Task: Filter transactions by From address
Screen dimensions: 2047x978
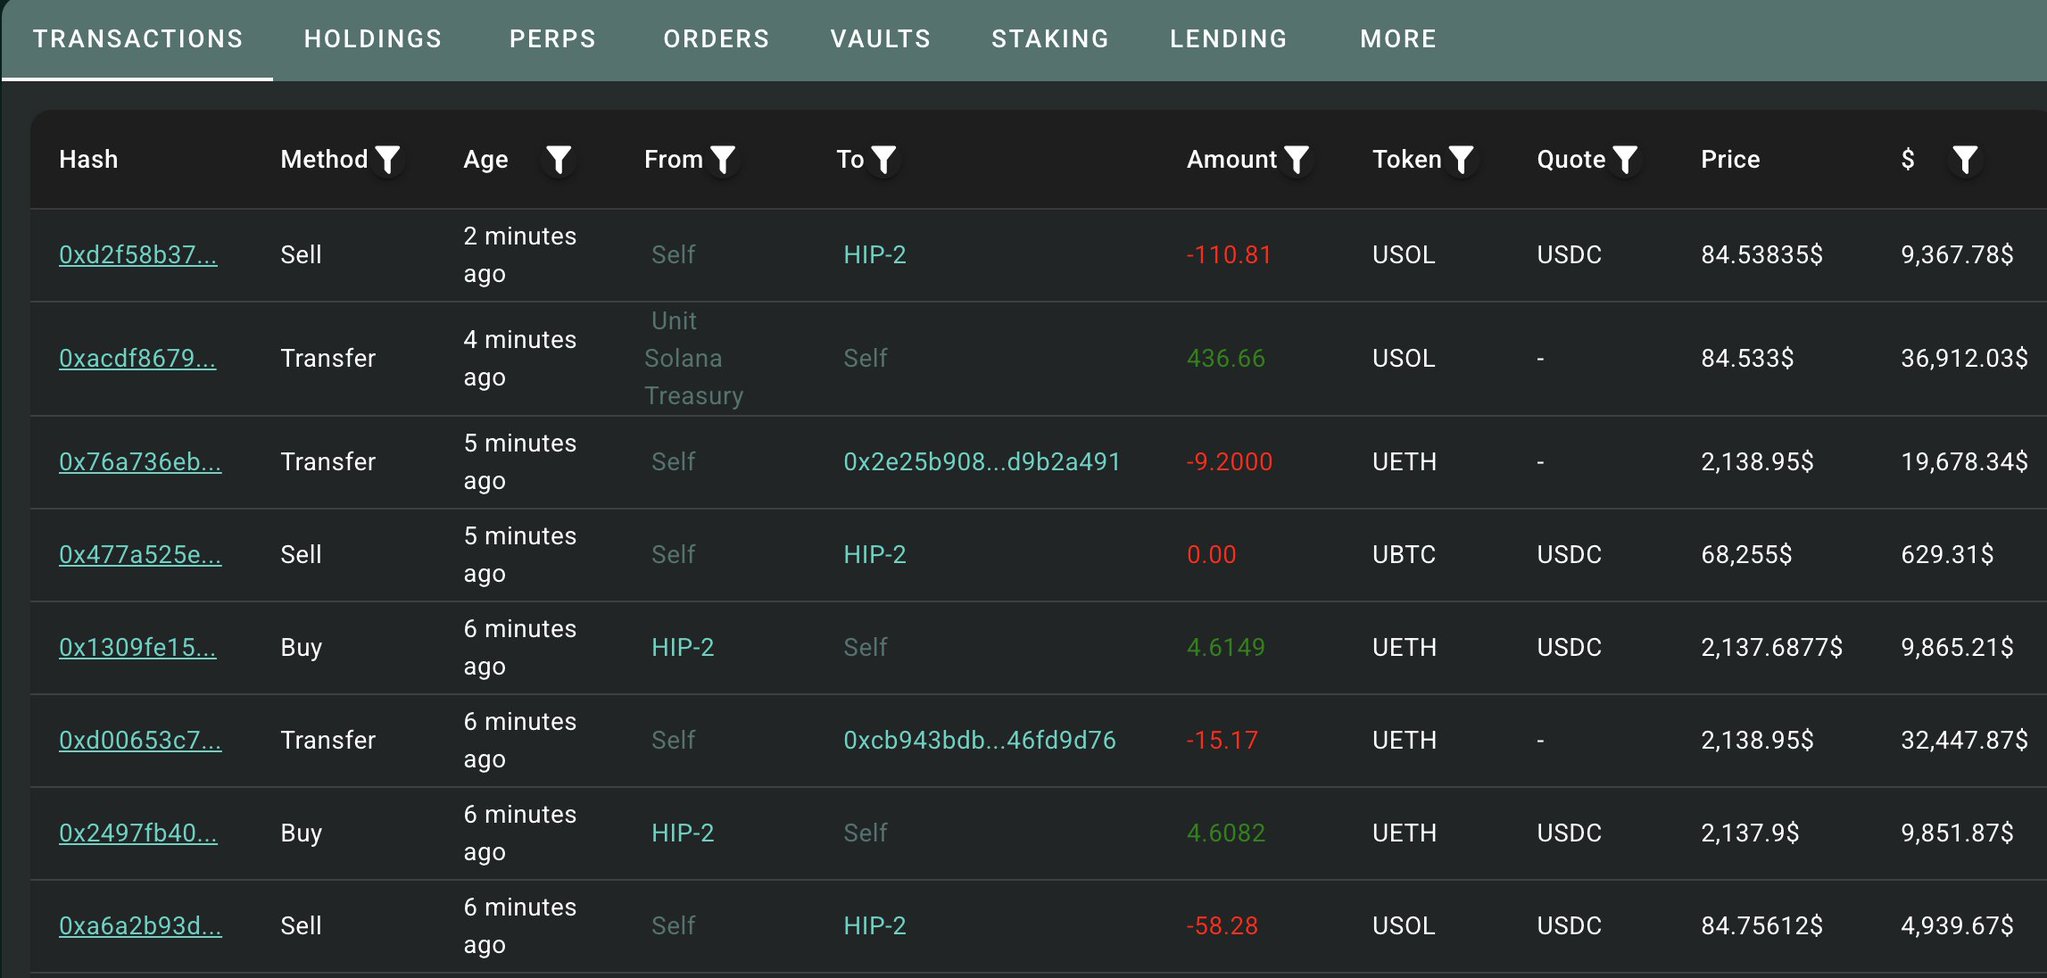Action: pyautogui.click(x=722, y=160)
